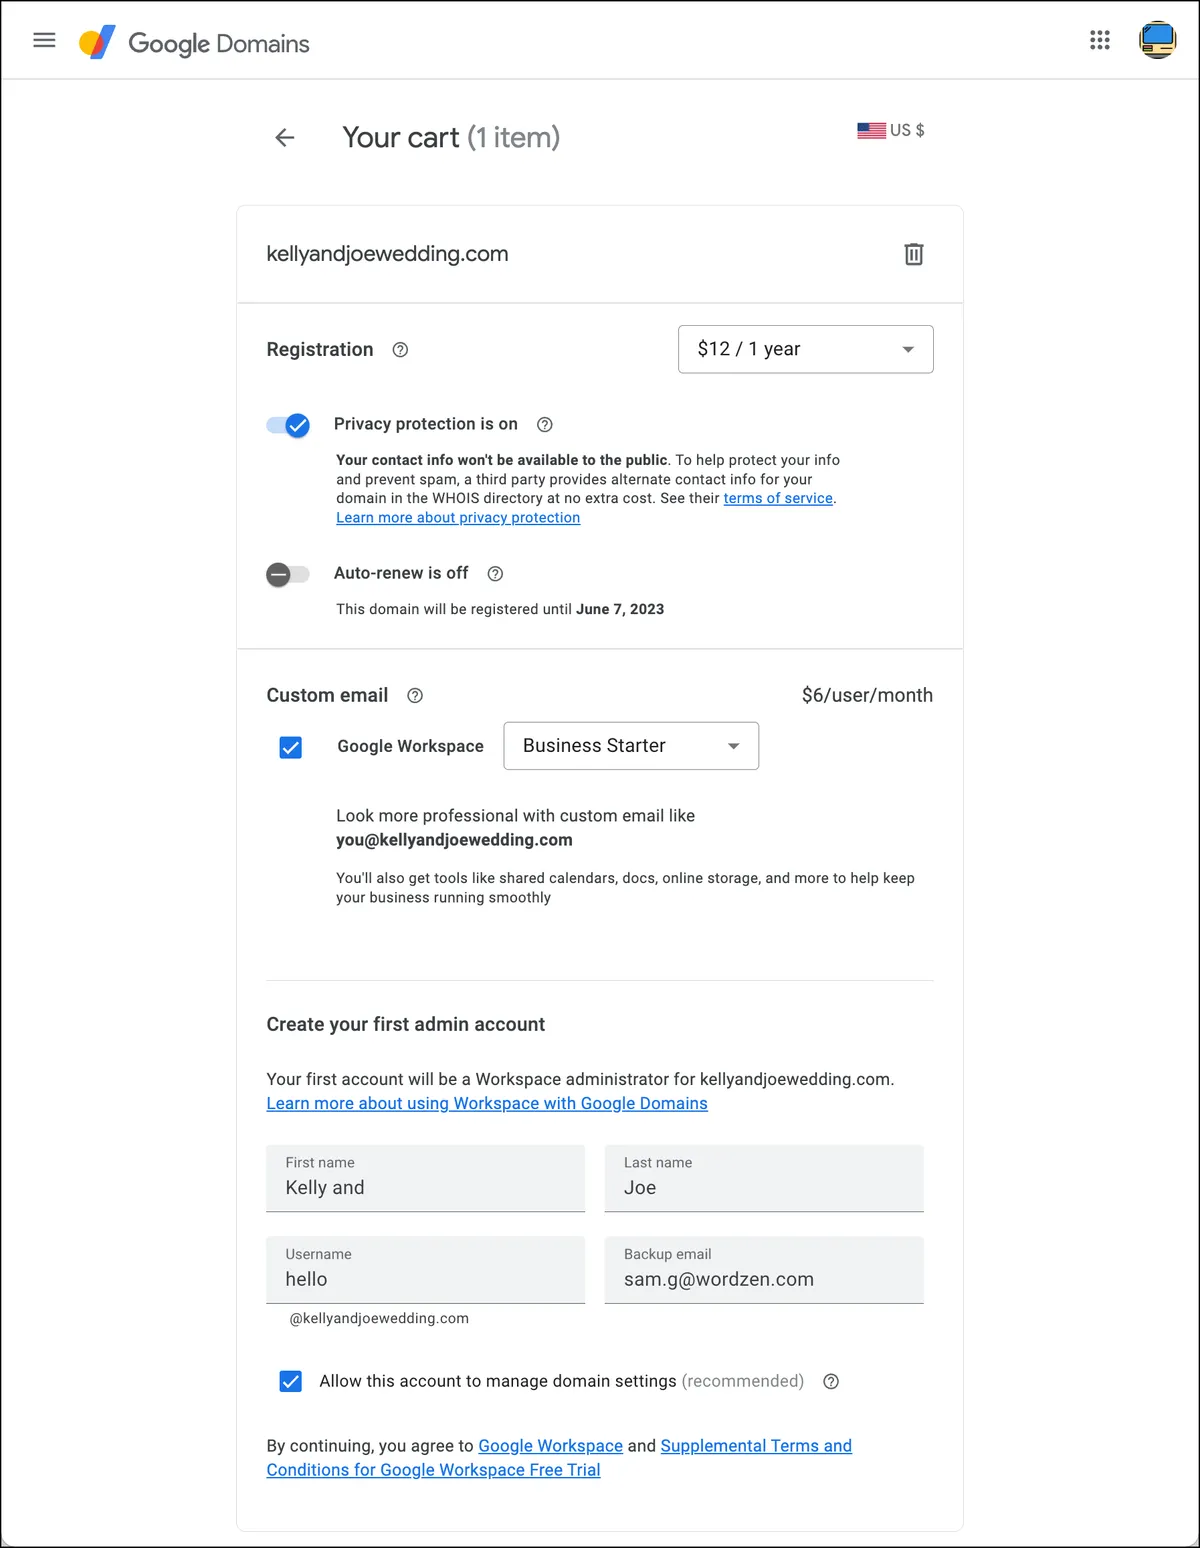Go back using the arrow icon

pos(285,138)
